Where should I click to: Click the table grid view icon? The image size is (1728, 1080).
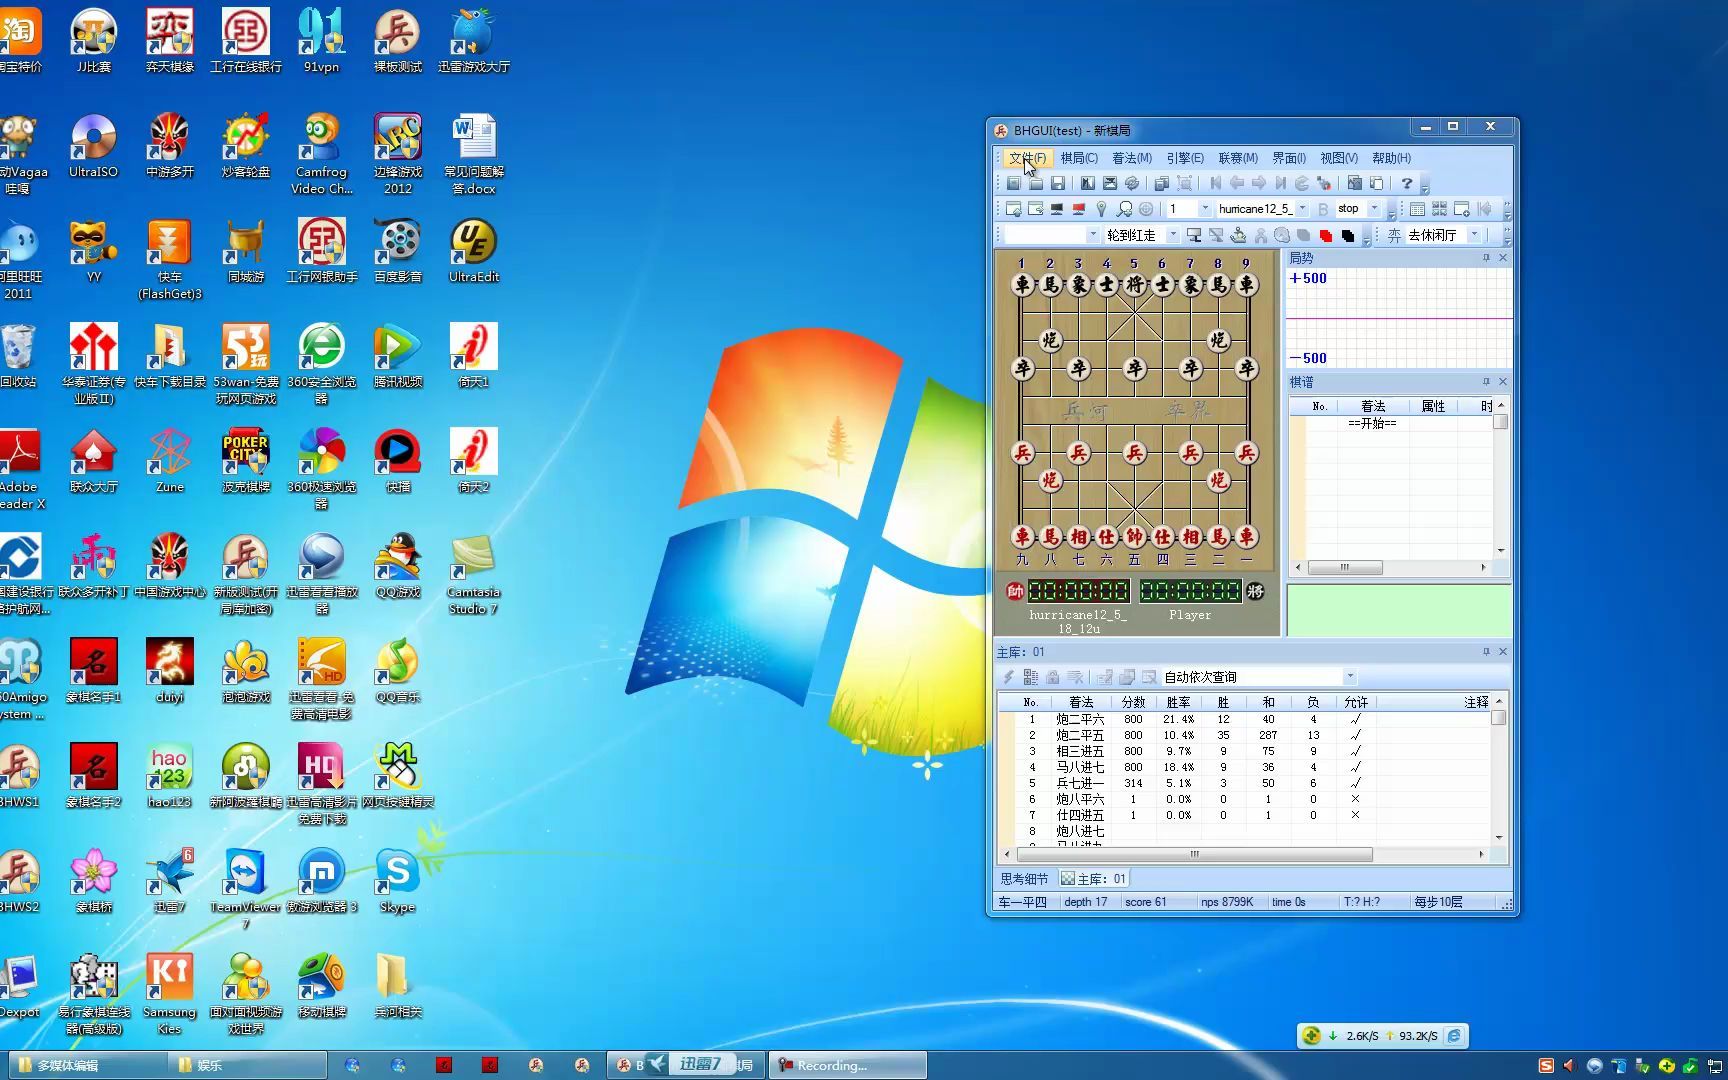point(1417,209)
